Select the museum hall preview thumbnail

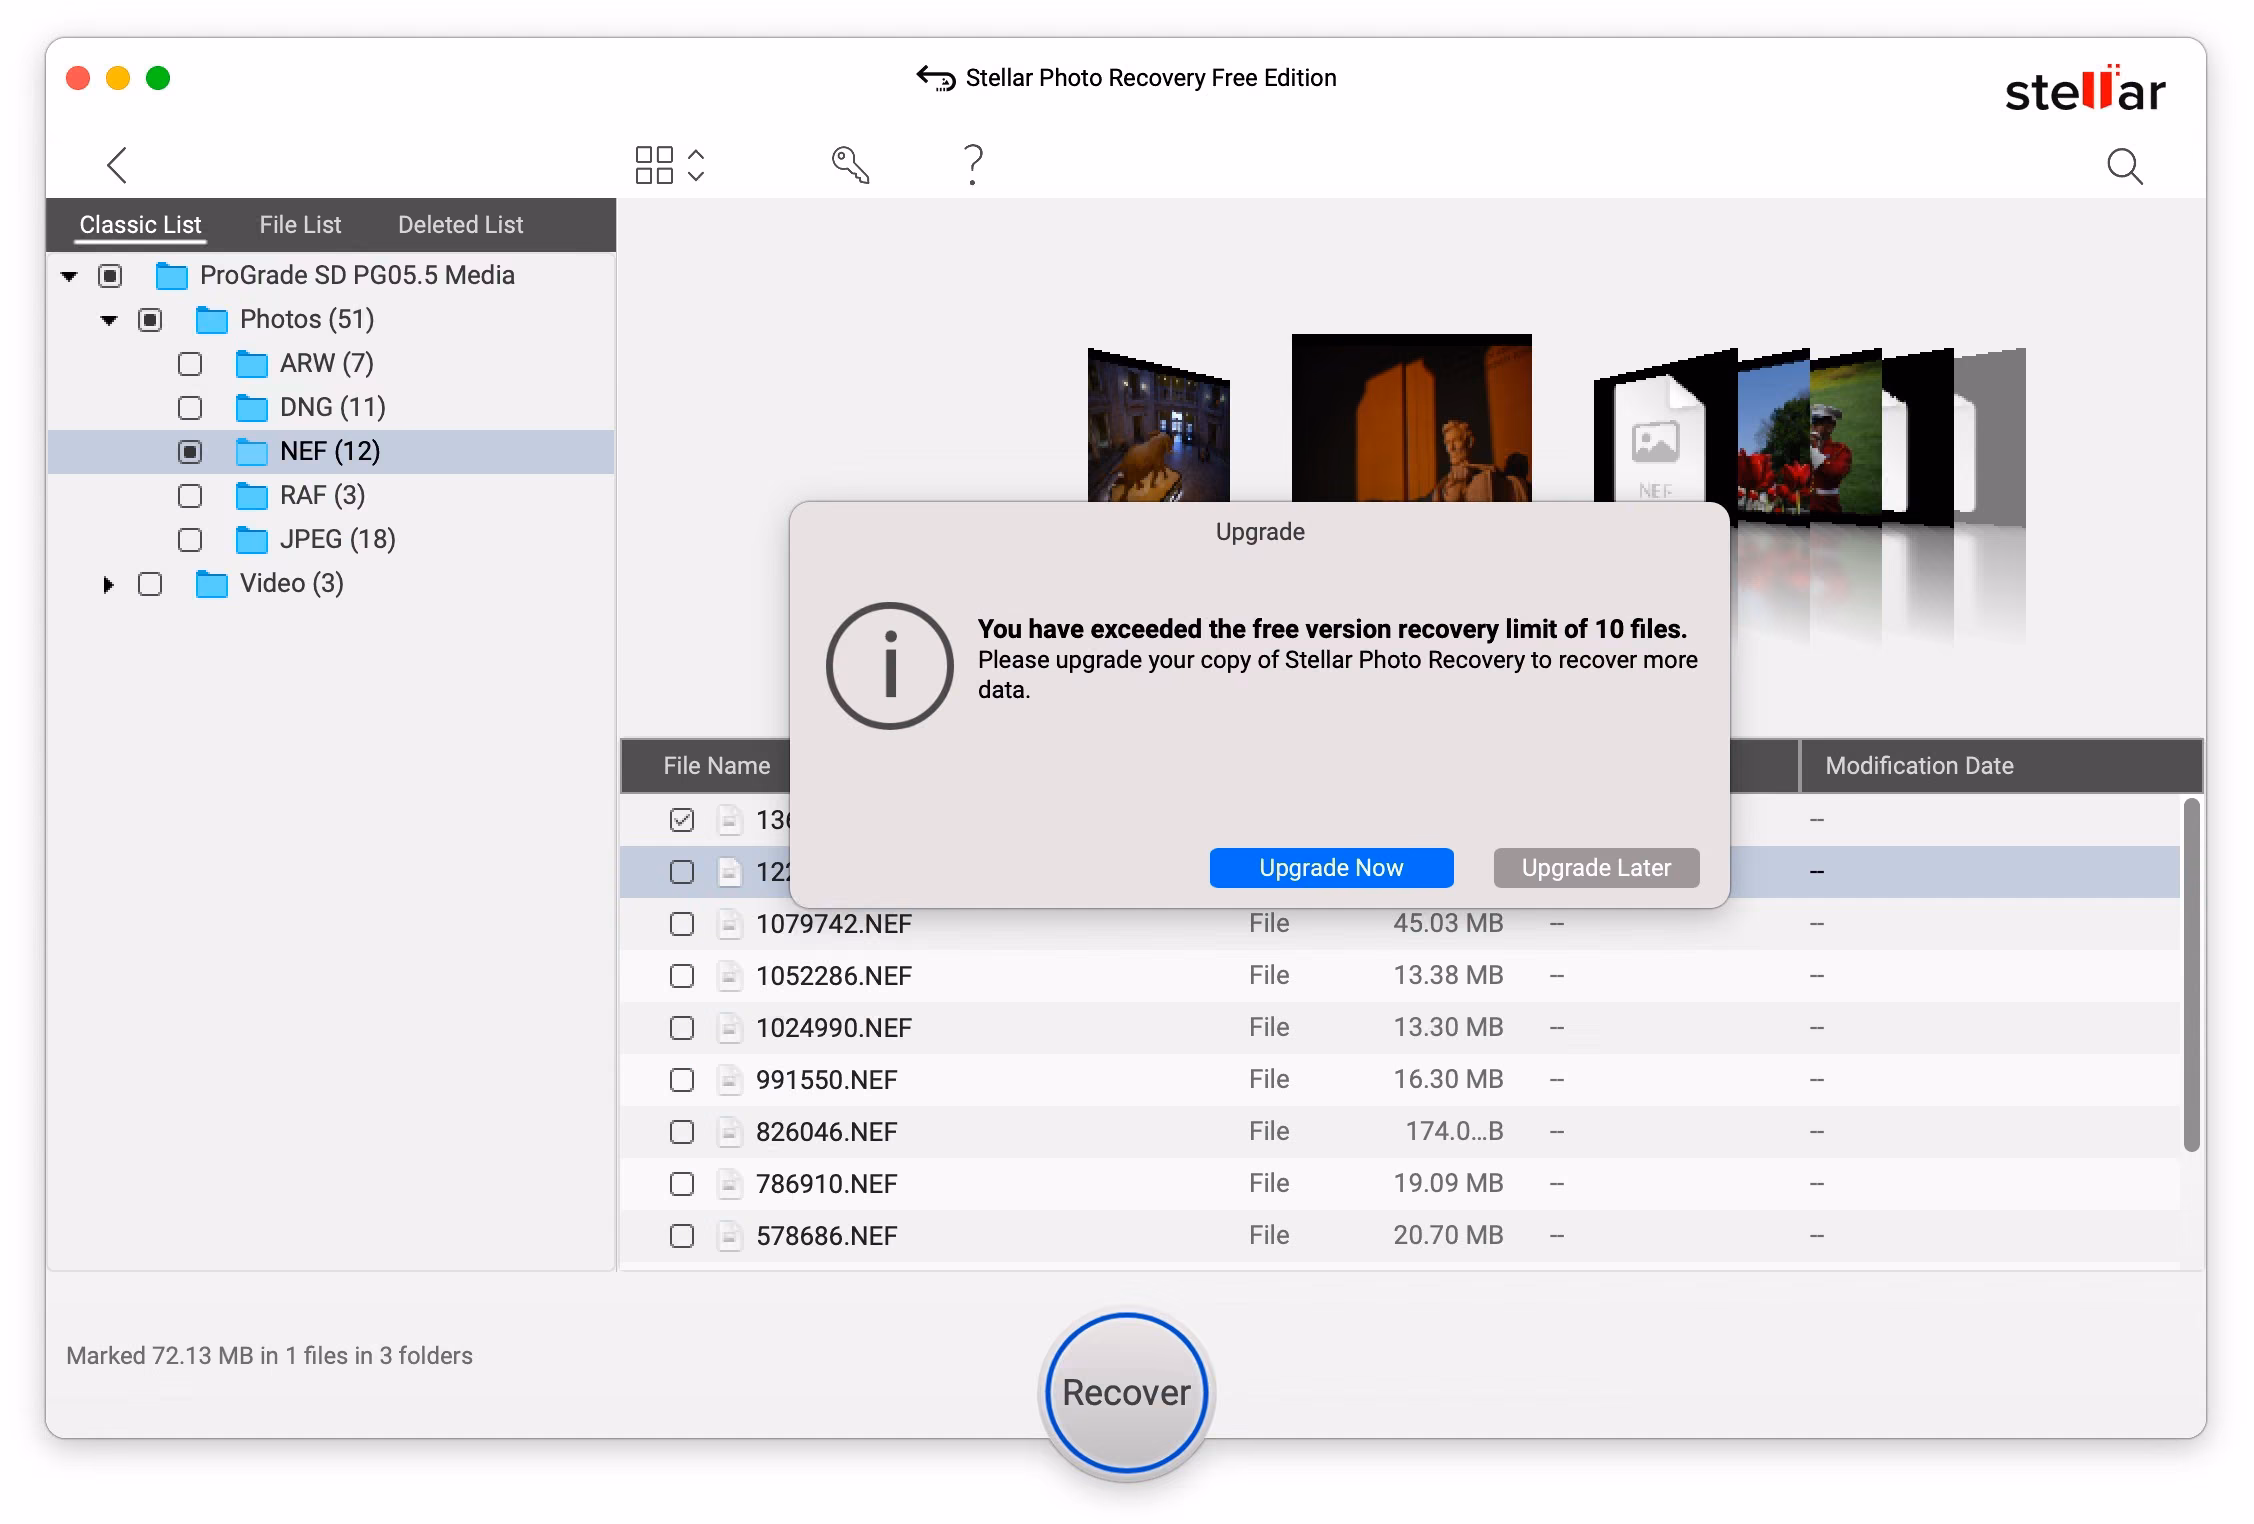[1158, 426]
